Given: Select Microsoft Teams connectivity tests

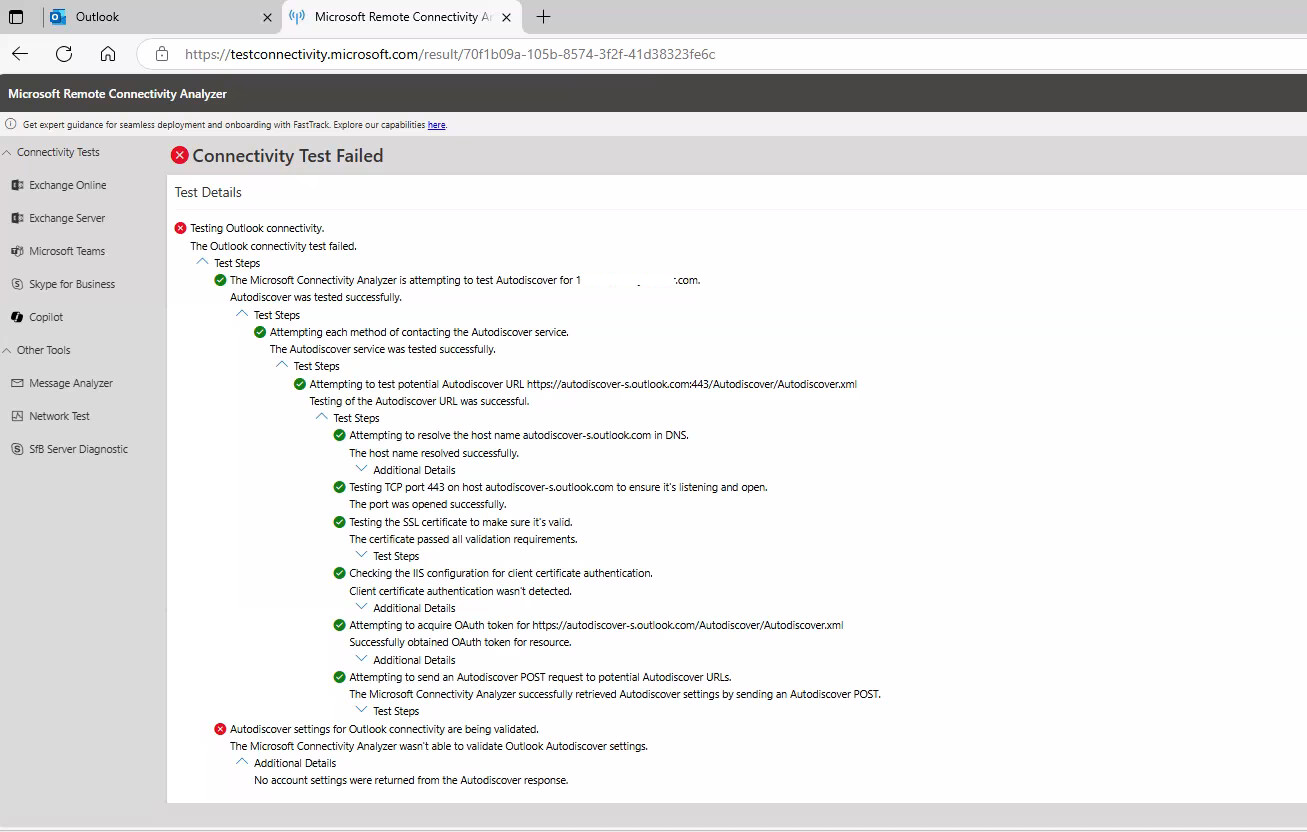Looking at the screenshot, I should tap(69, 250).
